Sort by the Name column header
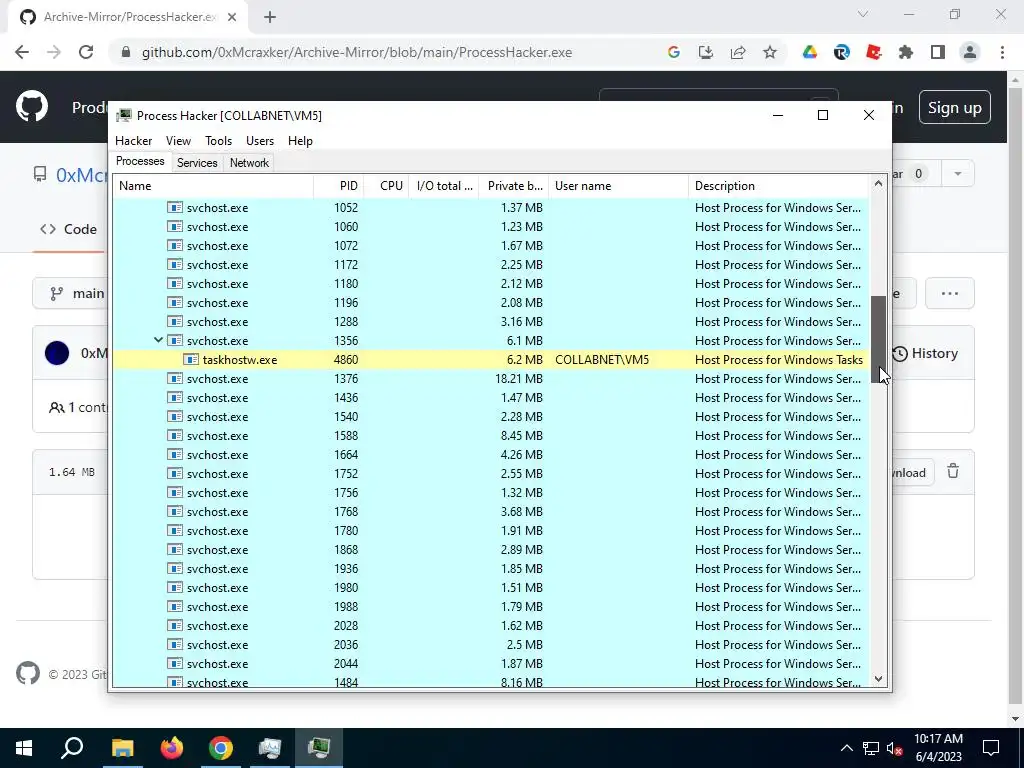The width and height of the screenshot is (1024, 768). point(213,186)
